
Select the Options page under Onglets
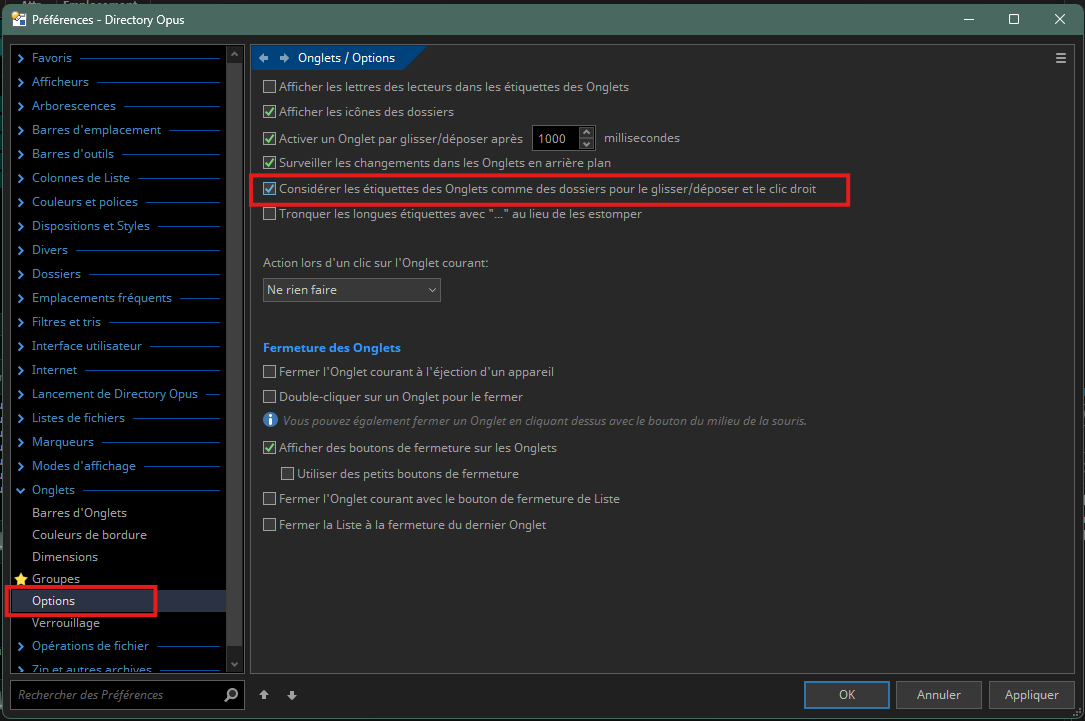coord(53,601)
